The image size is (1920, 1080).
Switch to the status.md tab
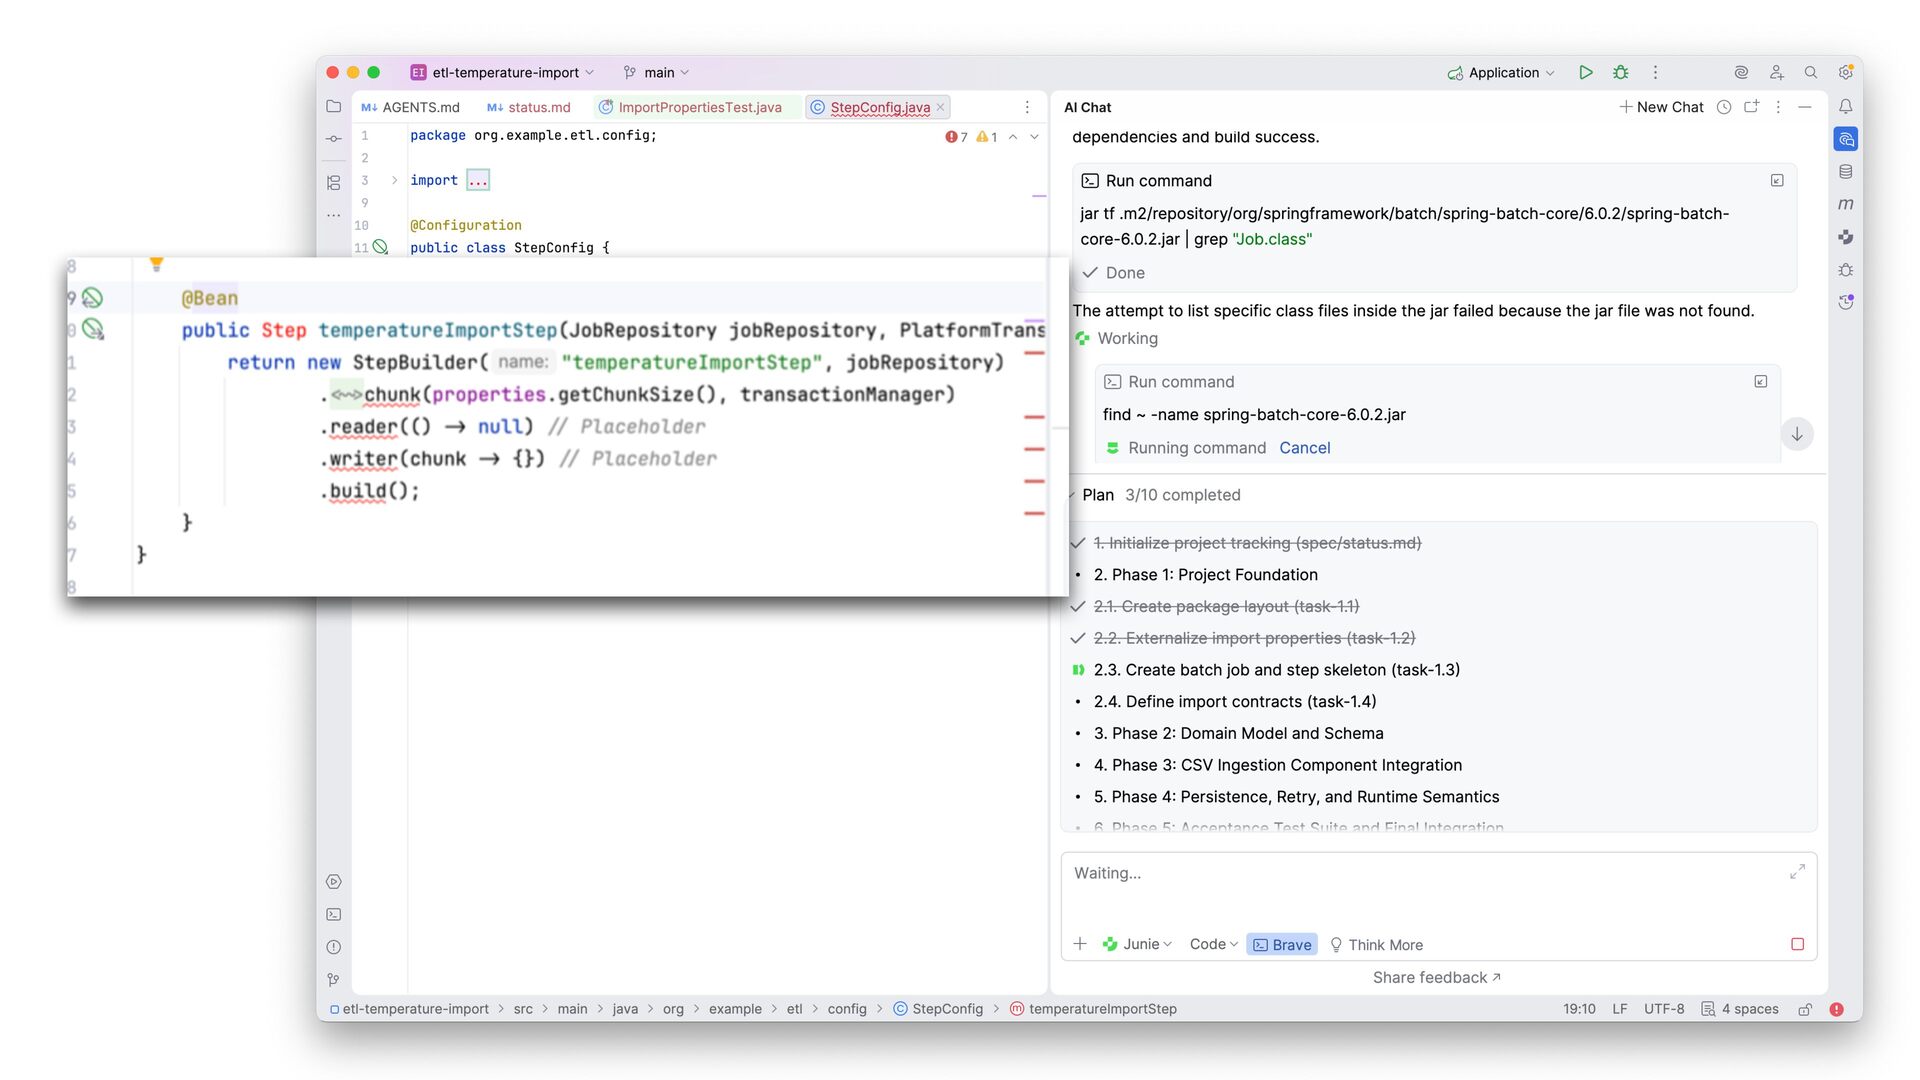[x=538, y=107]
